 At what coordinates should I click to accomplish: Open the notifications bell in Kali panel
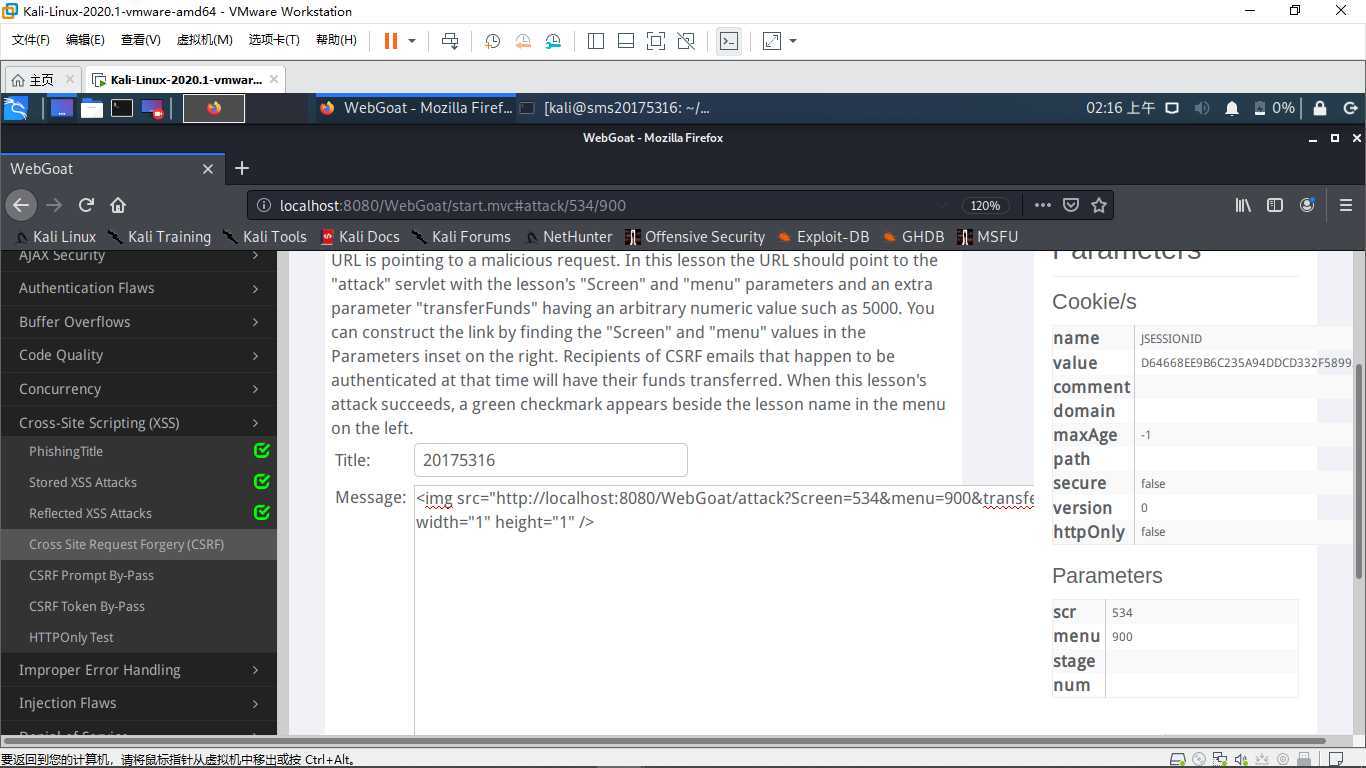pyautogui.click(x=1232, y=108)
